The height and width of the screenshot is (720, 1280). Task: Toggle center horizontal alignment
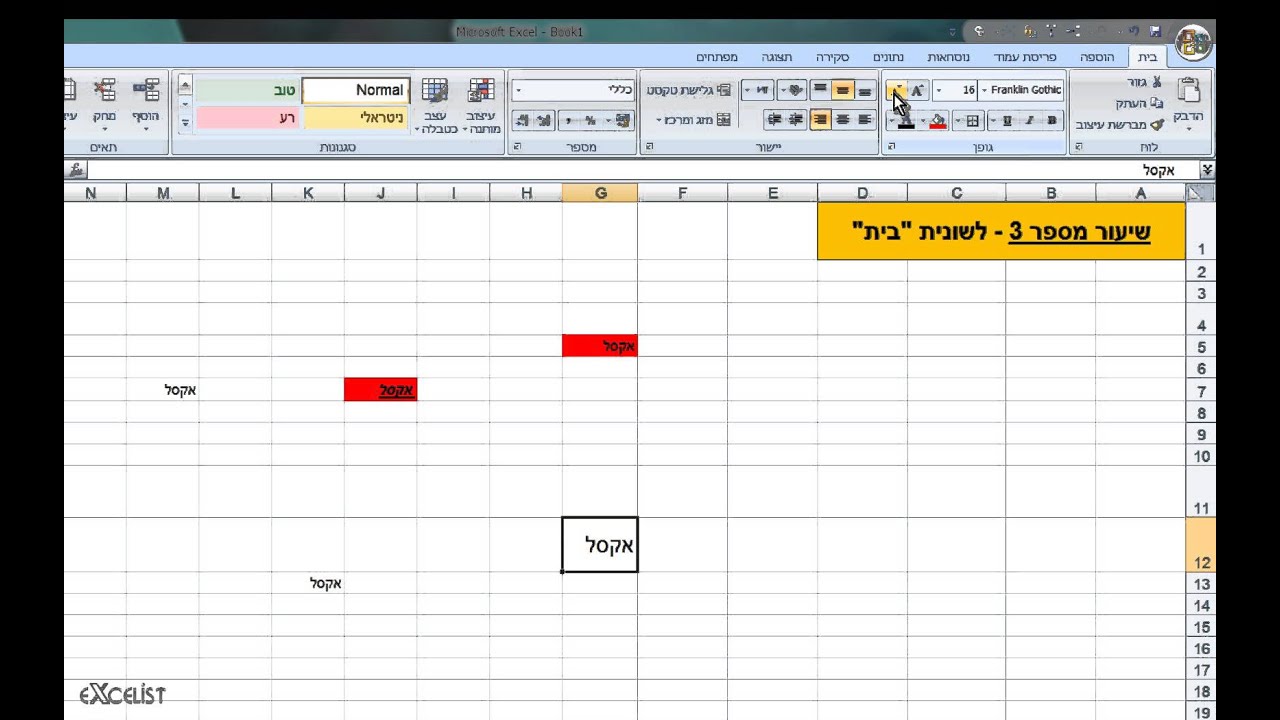(842, 119)
